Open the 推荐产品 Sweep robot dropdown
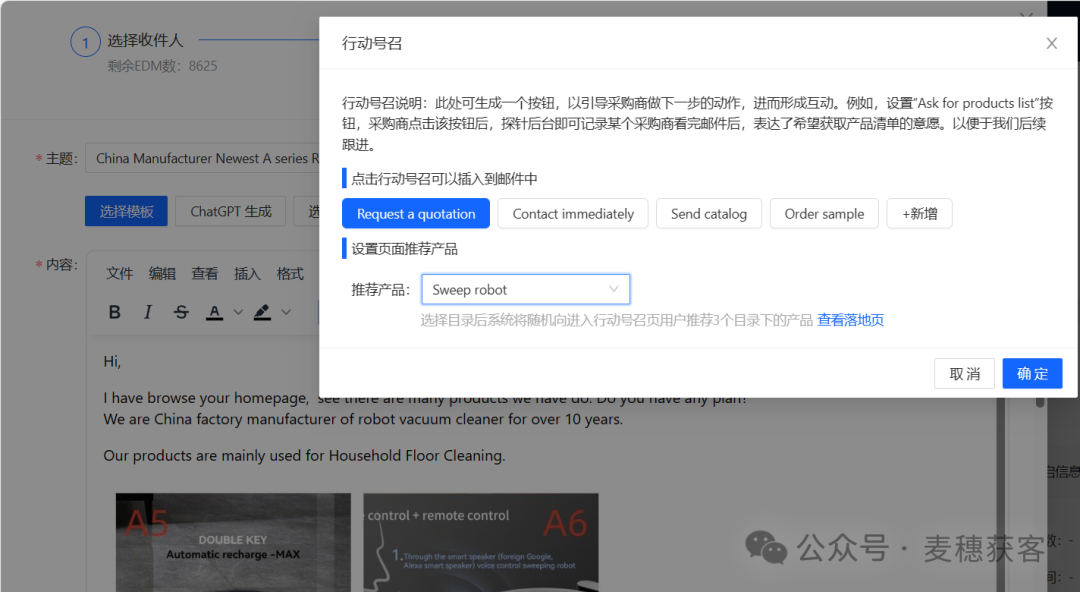 click(524, 289)
